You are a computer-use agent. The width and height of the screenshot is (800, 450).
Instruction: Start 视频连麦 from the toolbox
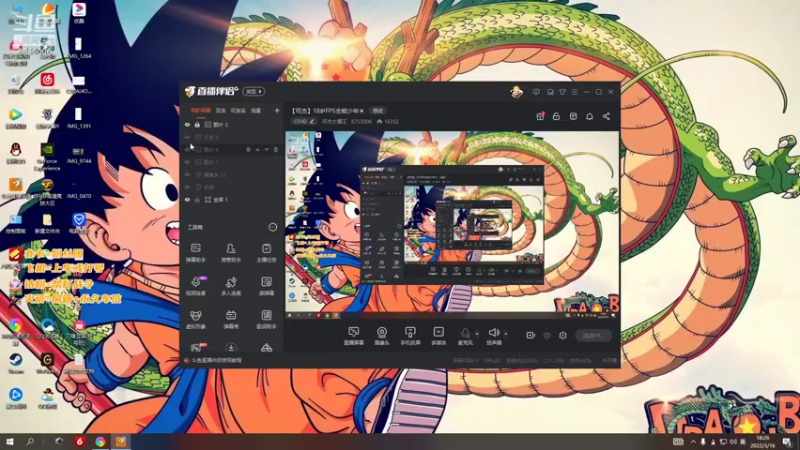coord(195,286)
